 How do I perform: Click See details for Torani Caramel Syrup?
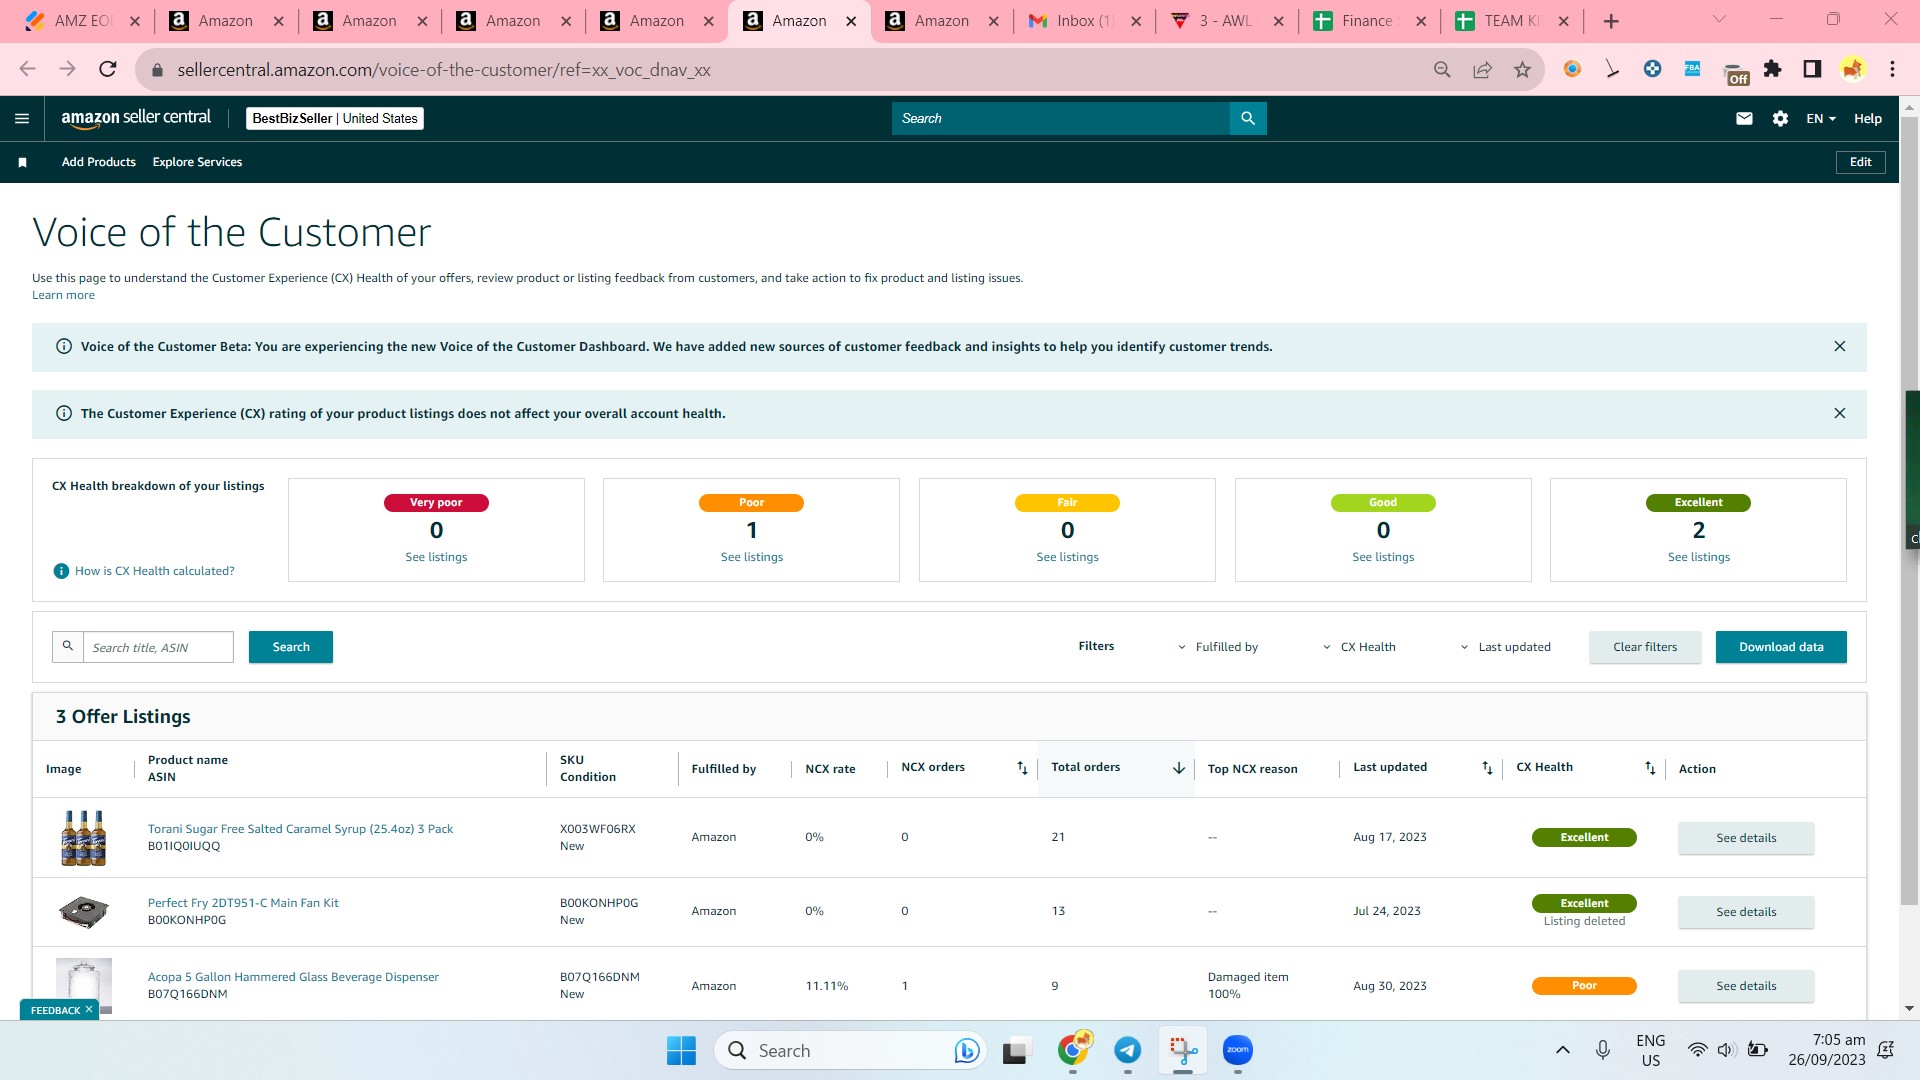tap(1746, 838)
